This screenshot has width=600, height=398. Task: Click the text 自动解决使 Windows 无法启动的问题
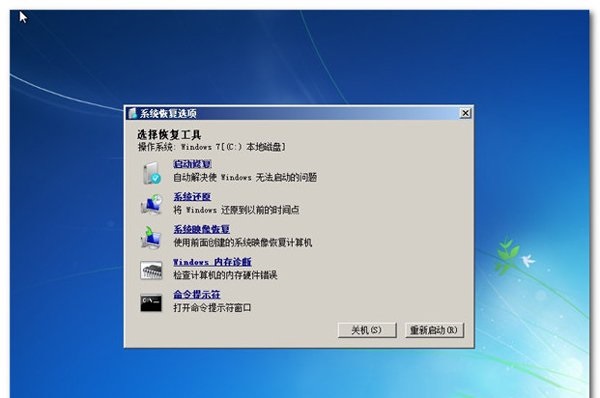[245, 178]
